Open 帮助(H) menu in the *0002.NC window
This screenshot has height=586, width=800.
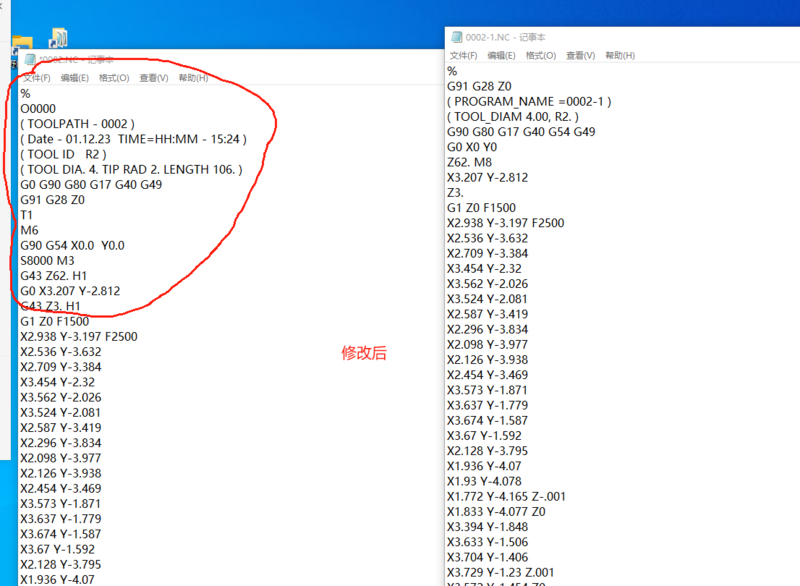tap(193, 78)
